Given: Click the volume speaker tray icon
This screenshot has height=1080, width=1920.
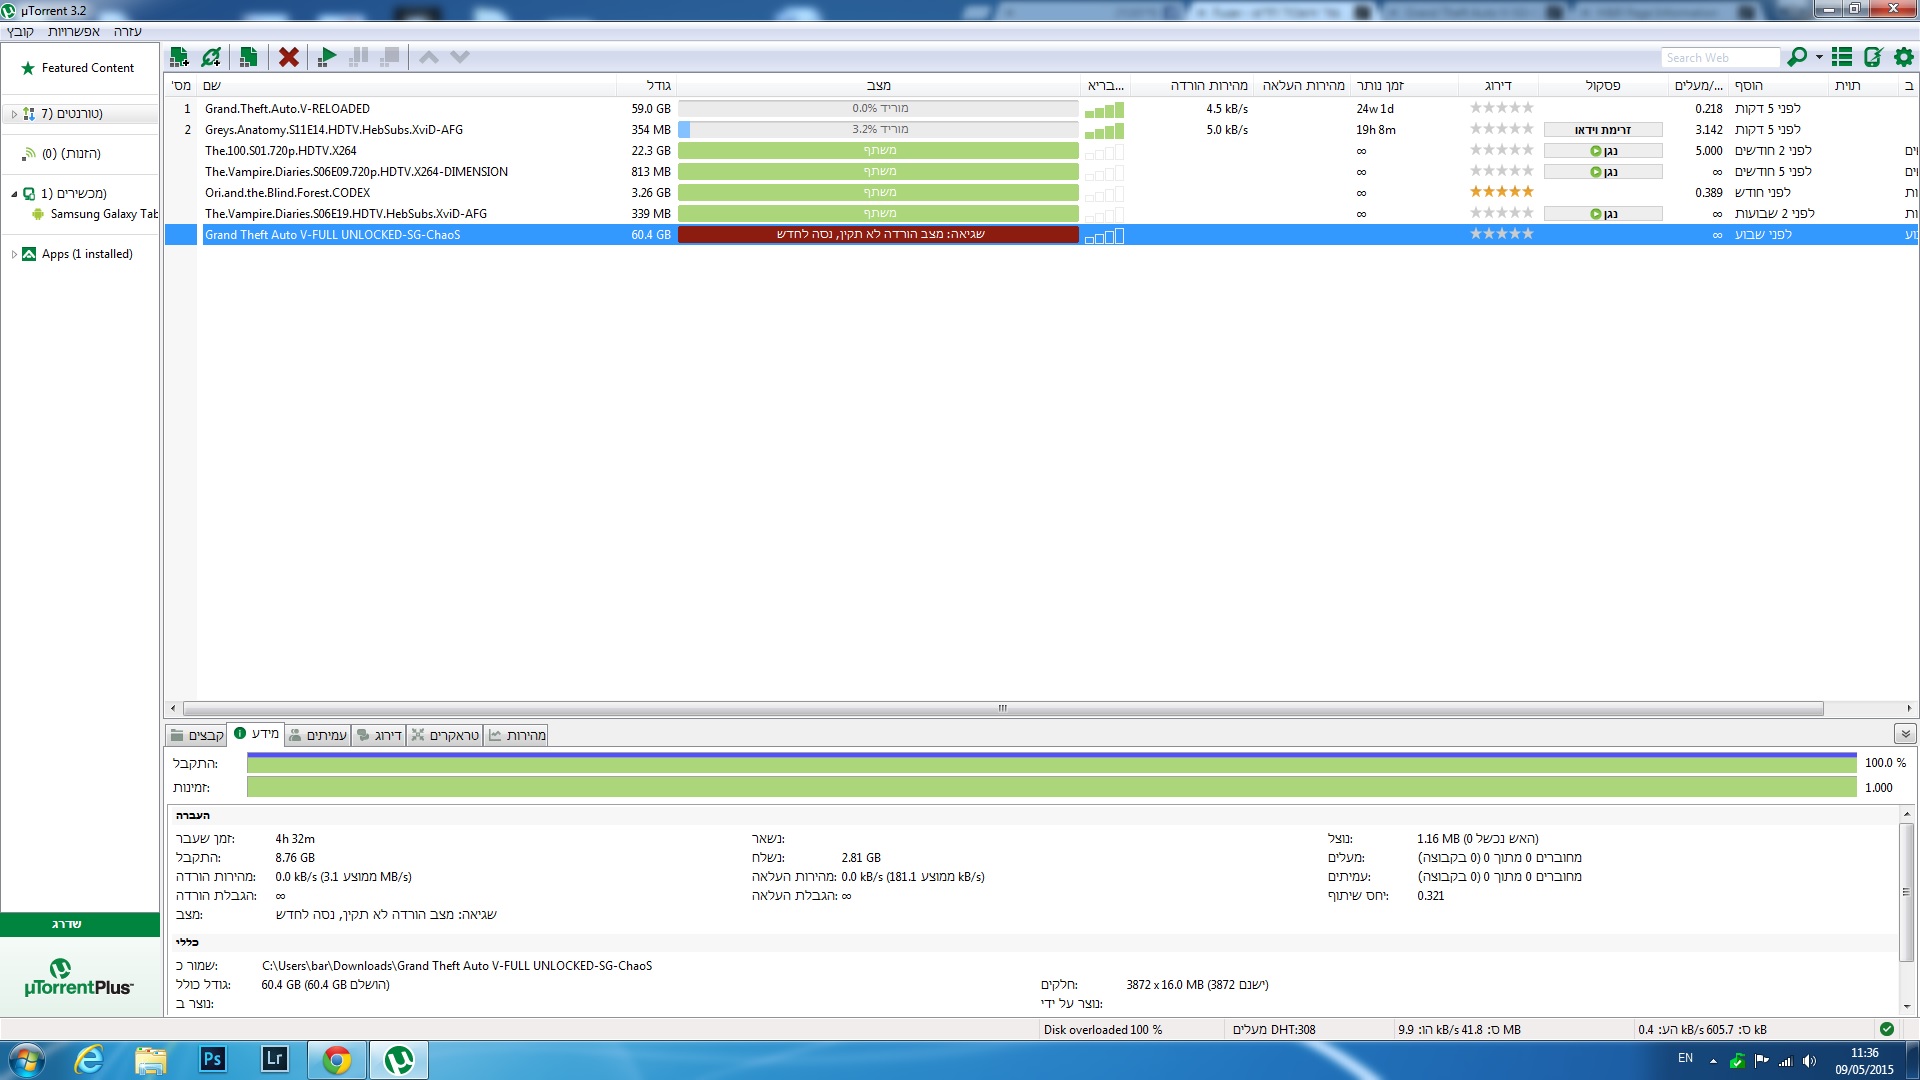Looking at the screenshot, I should click(x=1809, y=1061).
